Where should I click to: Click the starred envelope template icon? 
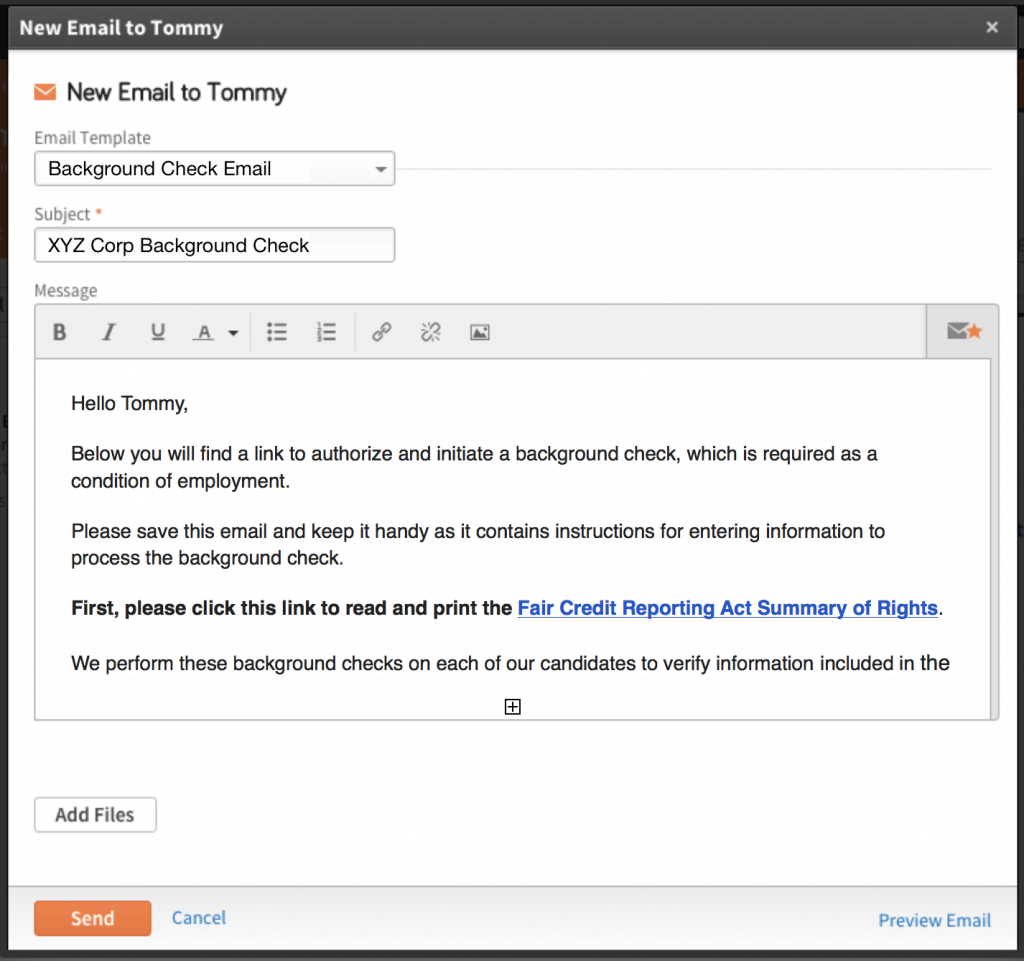[x=962, y=331]
